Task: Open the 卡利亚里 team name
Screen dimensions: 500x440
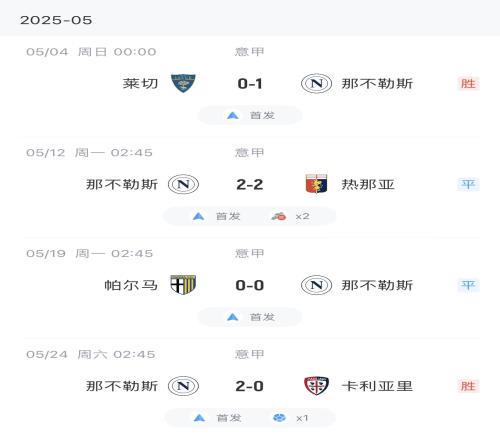Action: tap(377, 386)
